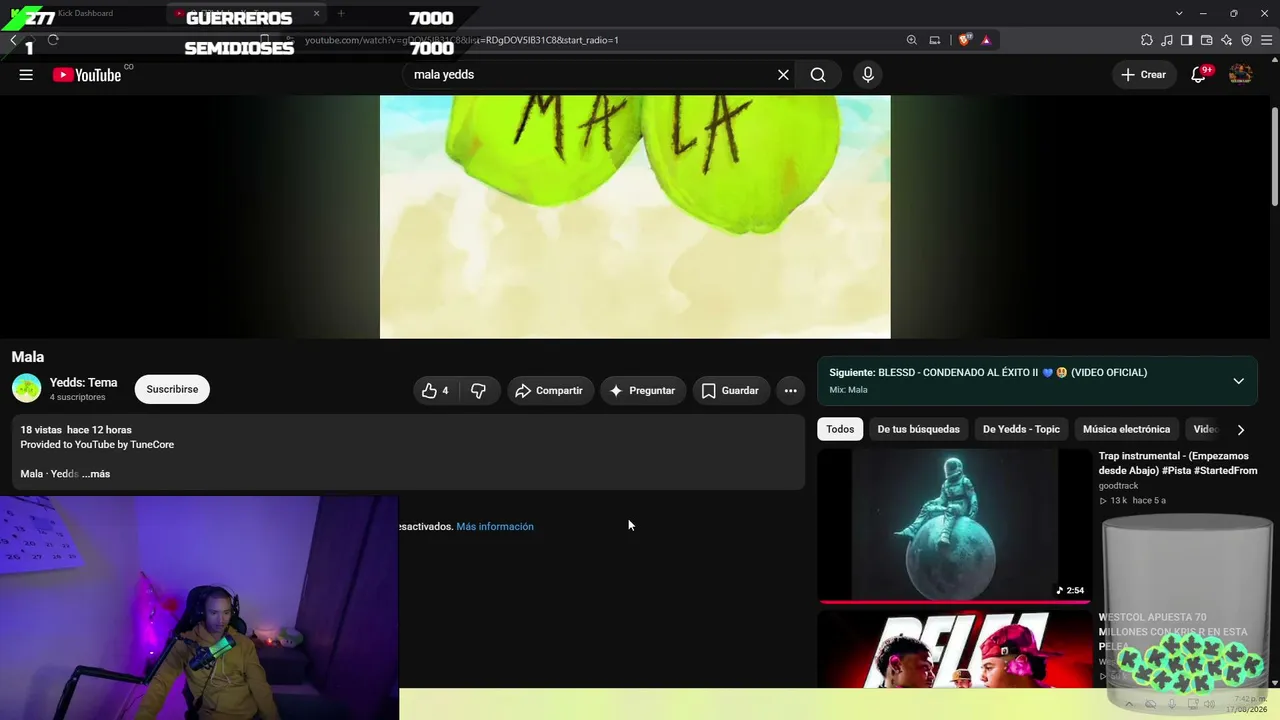Open the Brave Wallet icon
The height and width of the screenshot is (720, 1280).
point(1206,40)
